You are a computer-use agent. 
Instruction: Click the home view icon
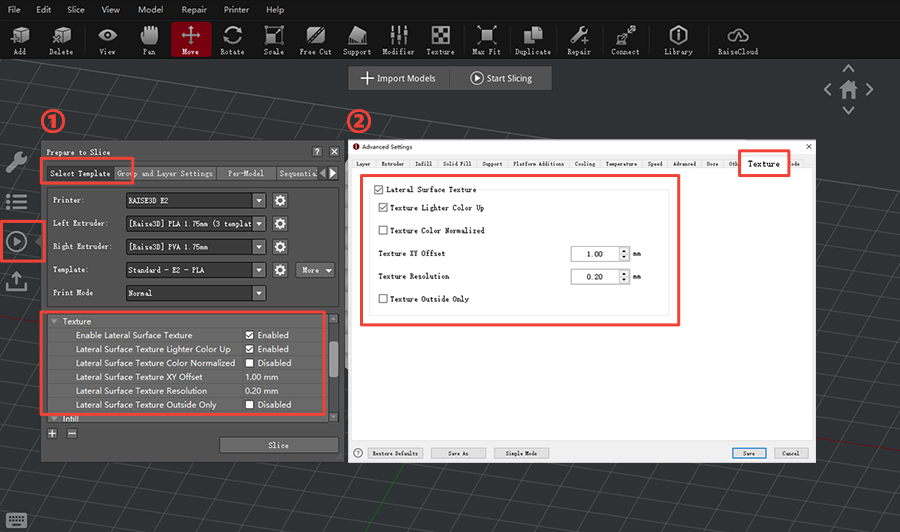(848, 90)
